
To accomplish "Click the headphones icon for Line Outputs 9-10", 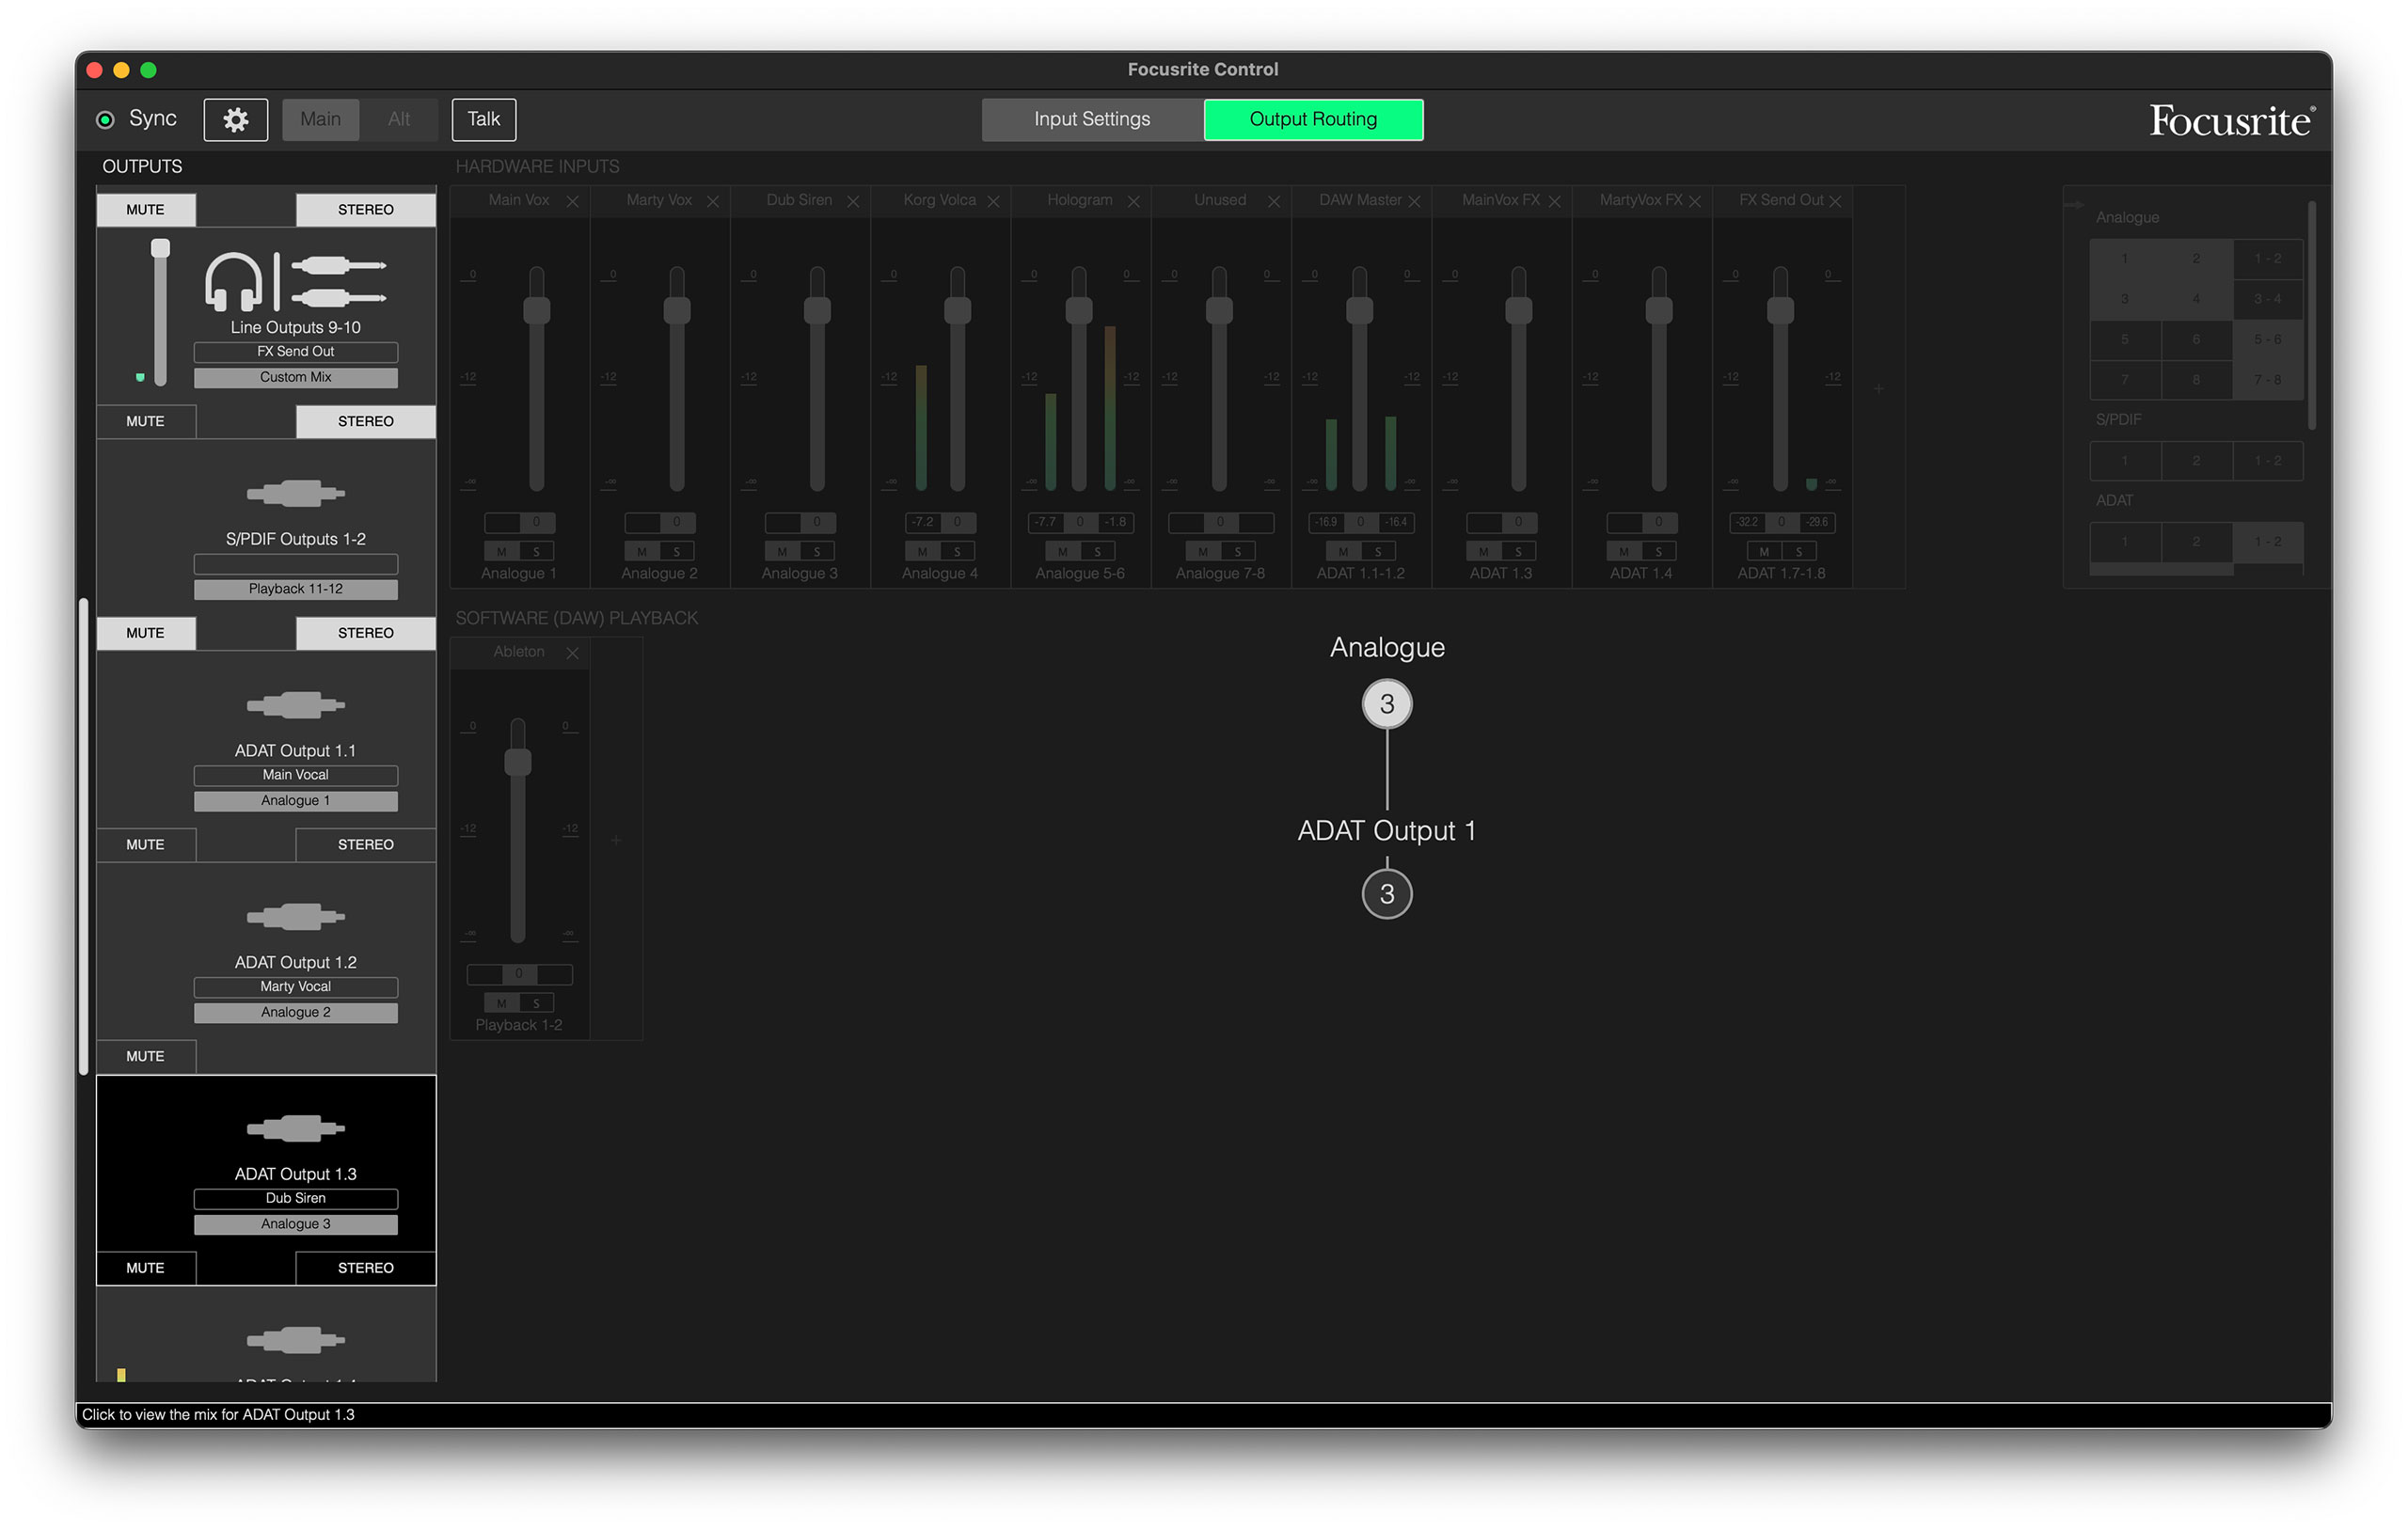I will point(233,281).
